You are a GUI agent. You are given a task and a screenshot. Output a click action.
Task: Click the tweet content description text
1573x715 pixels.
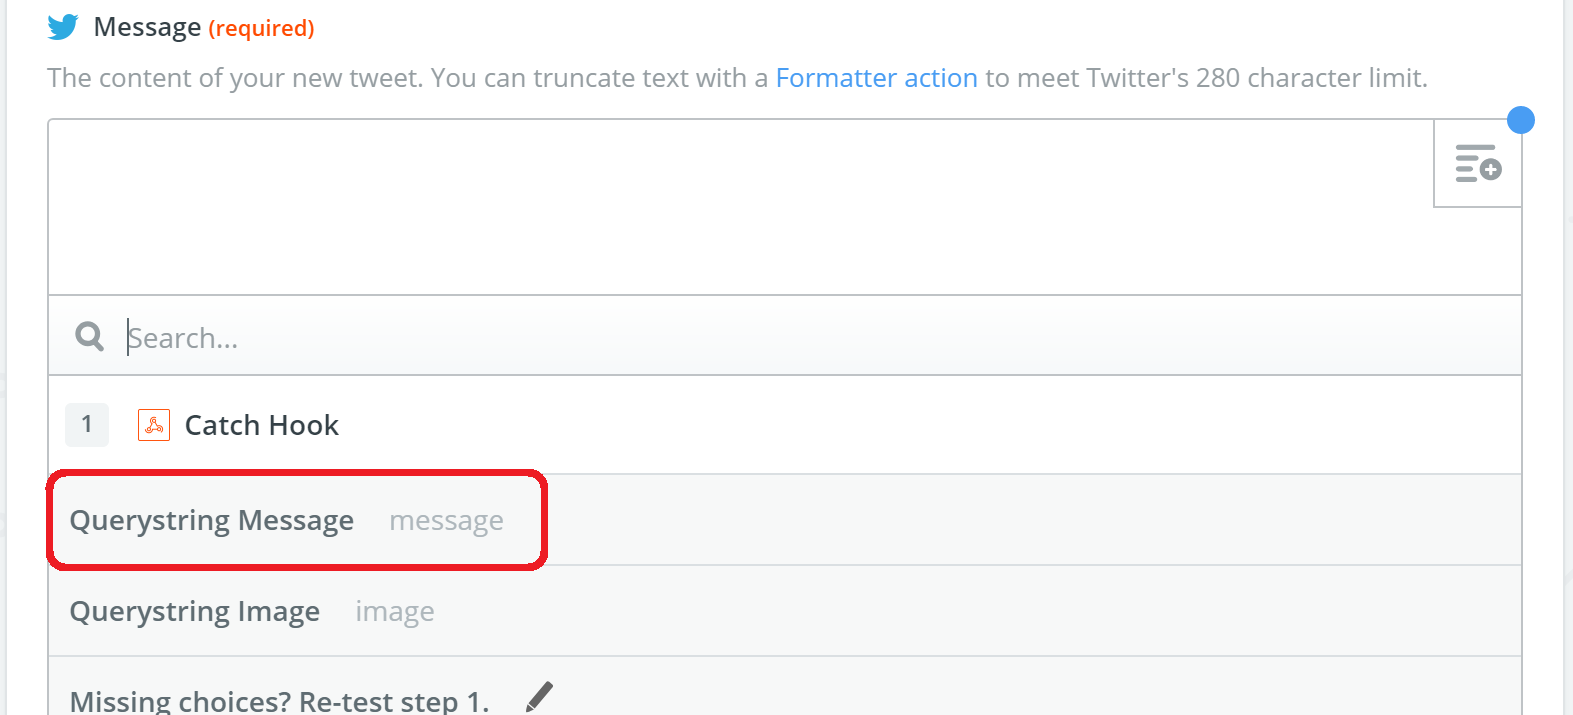737,78
